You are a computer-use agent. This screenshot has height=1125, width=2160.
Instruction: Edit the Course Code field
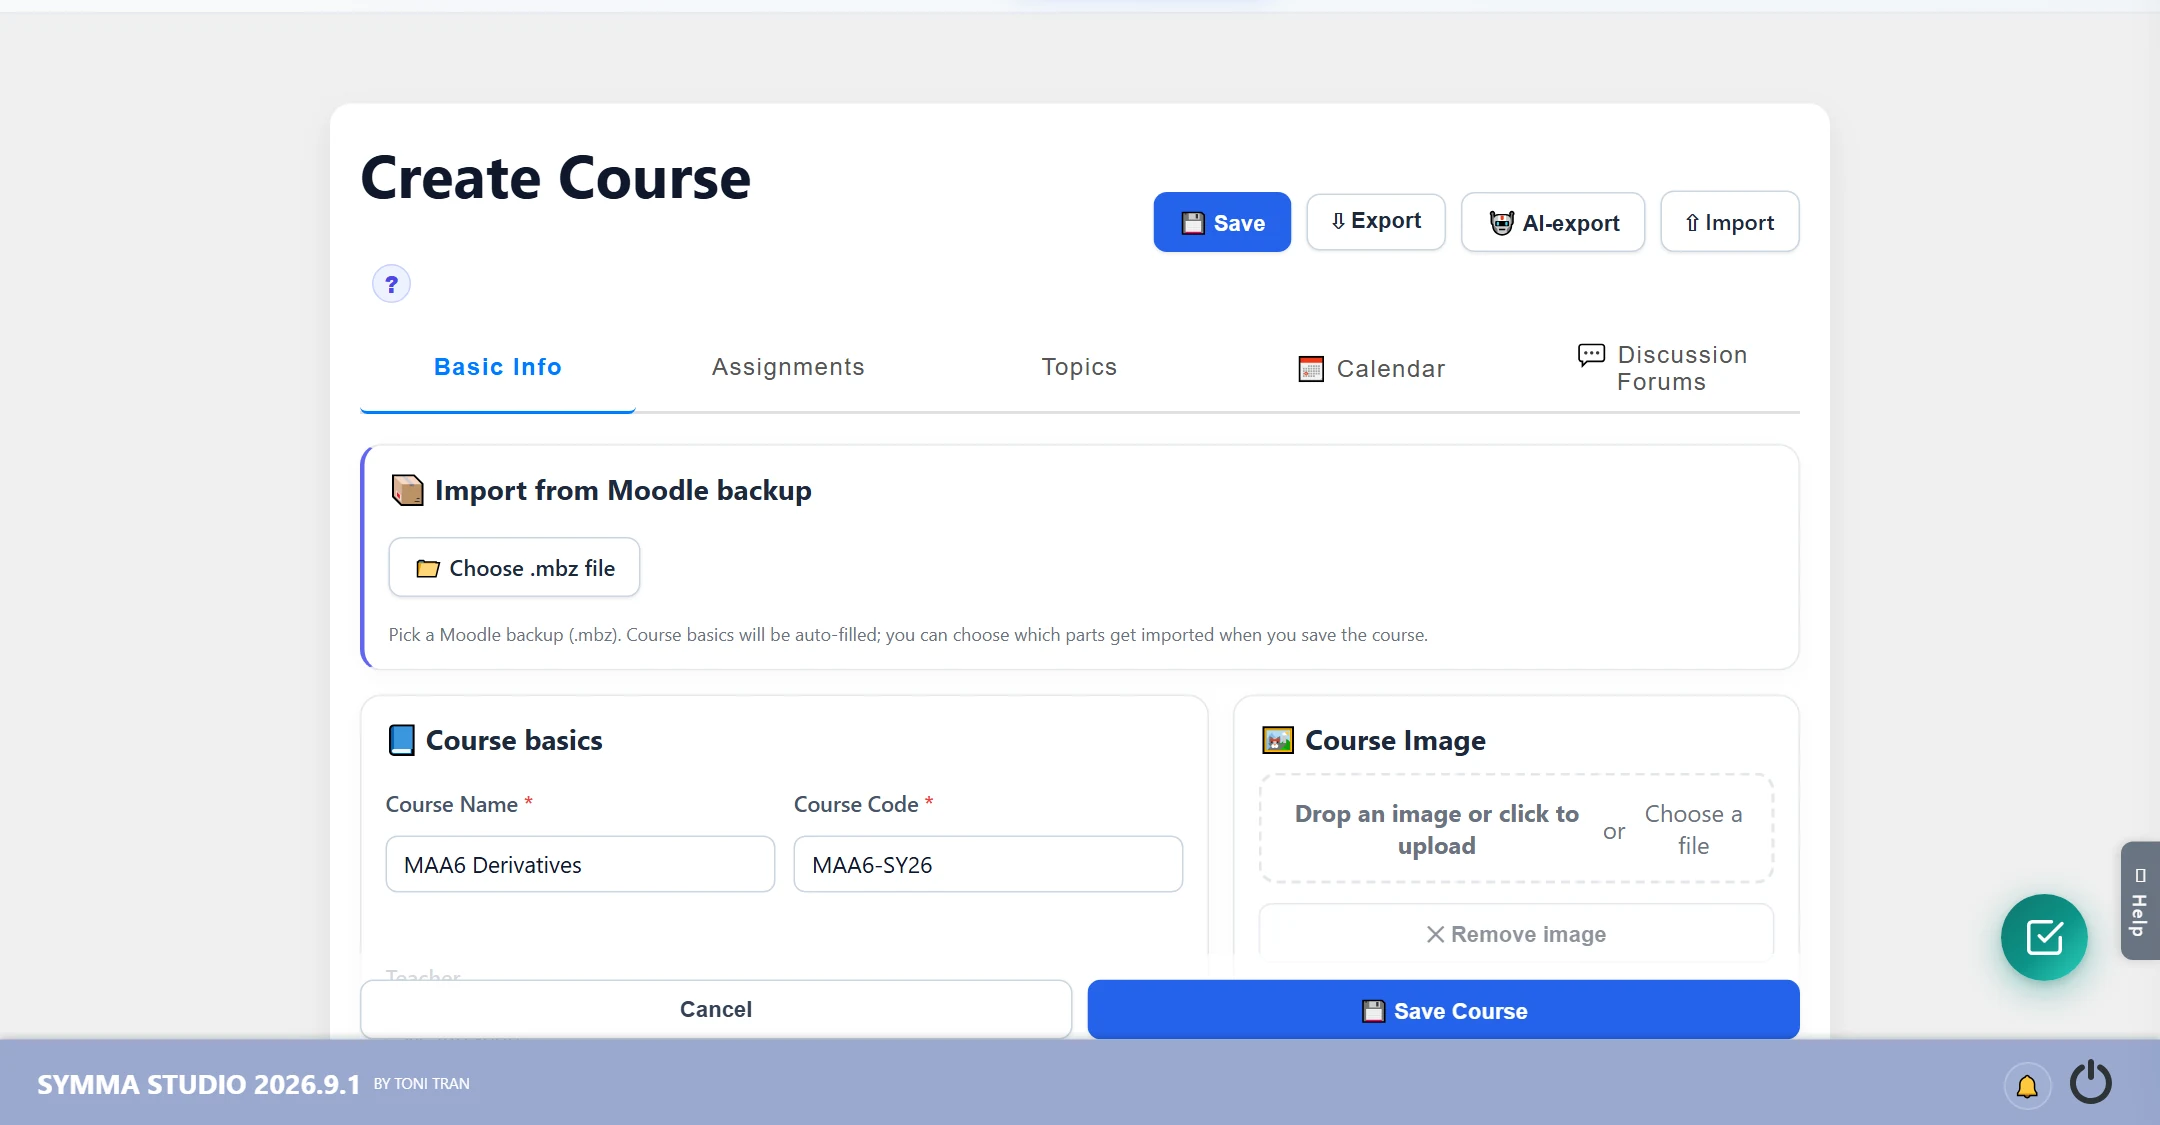click(x=988, y=864)
